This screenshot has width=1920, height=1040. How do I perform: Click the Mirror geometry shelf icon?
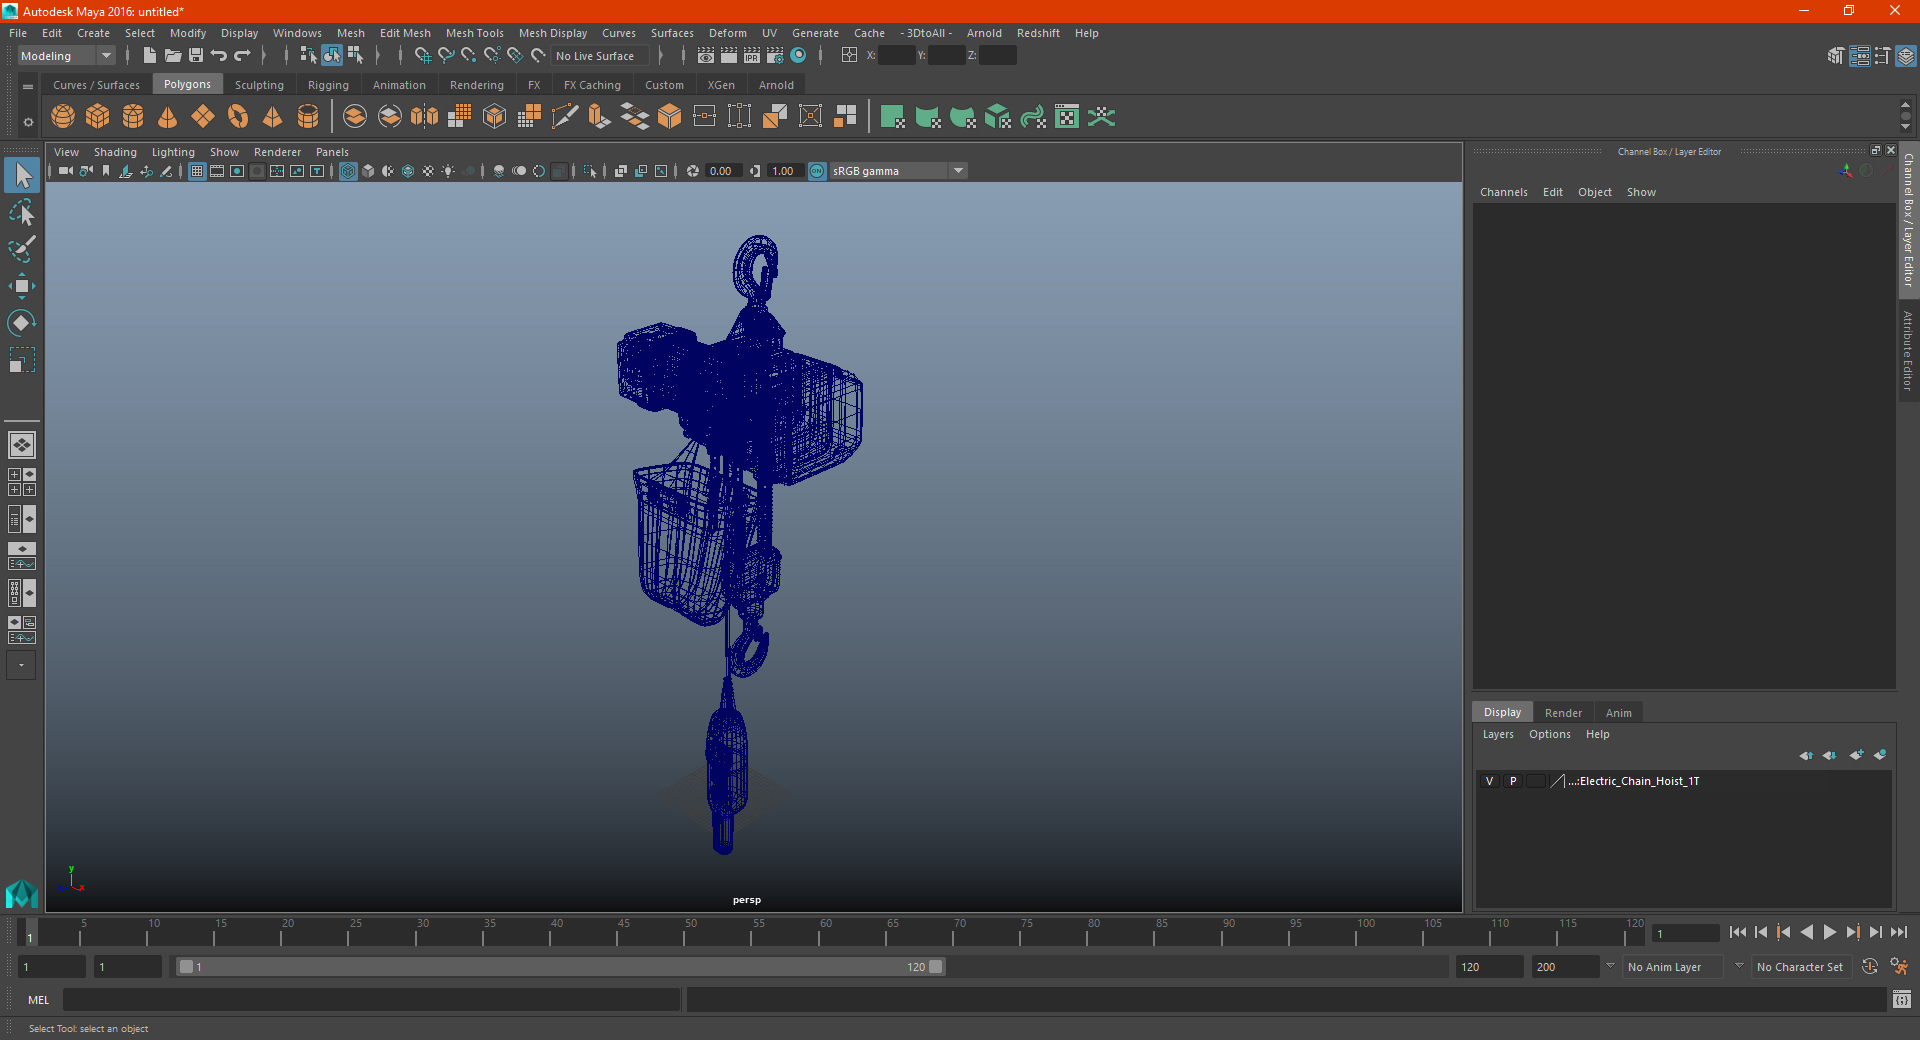point(425,117)
